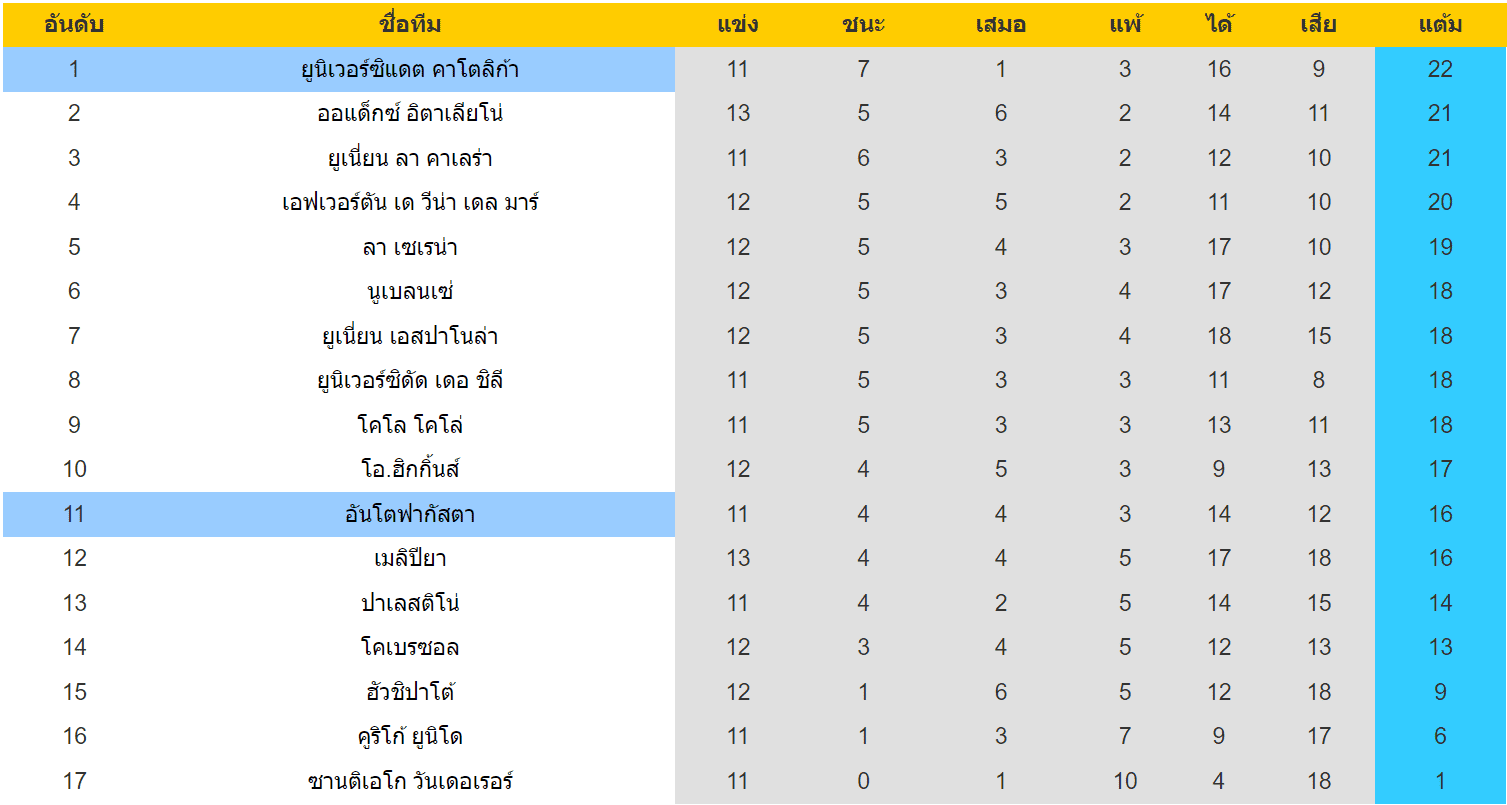
Task: Select highlighted team อันโตฟากัสตา
Action: [x=410, y=514]
